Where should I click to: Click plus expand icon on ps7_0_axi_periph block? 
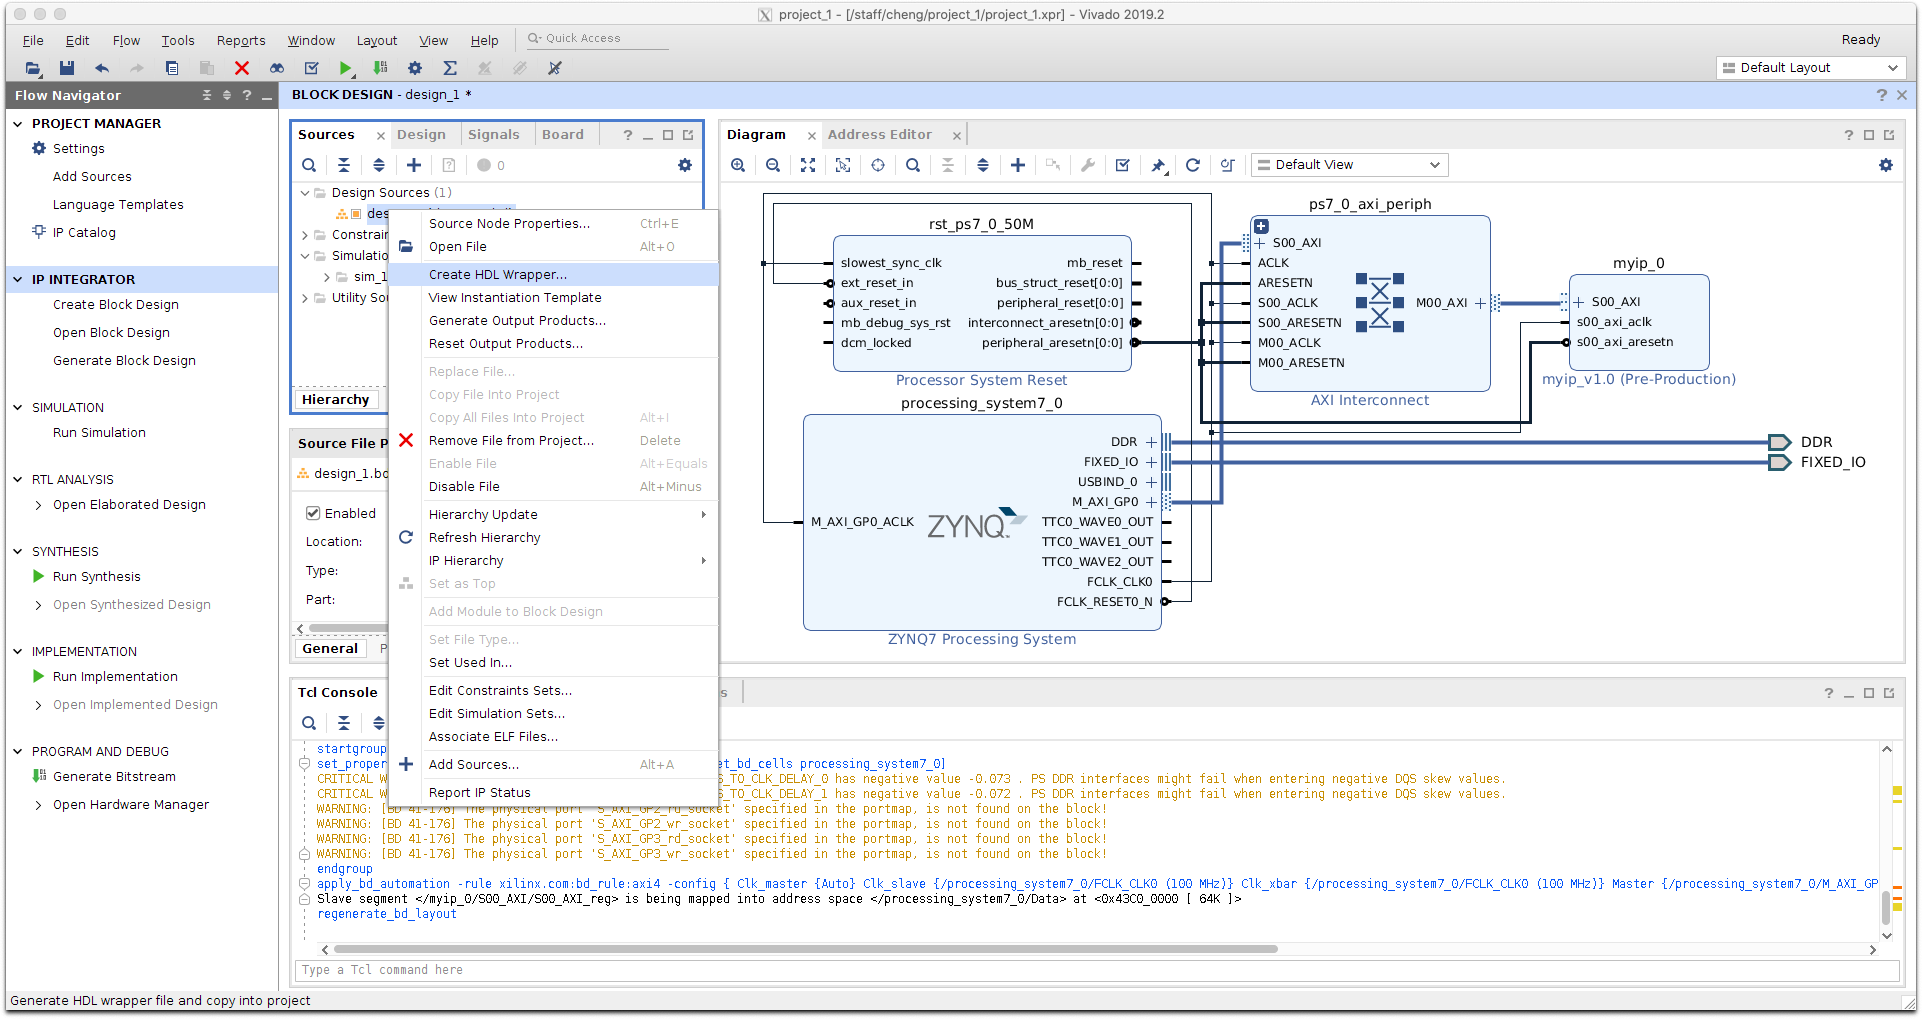(x=1262, y=227)
